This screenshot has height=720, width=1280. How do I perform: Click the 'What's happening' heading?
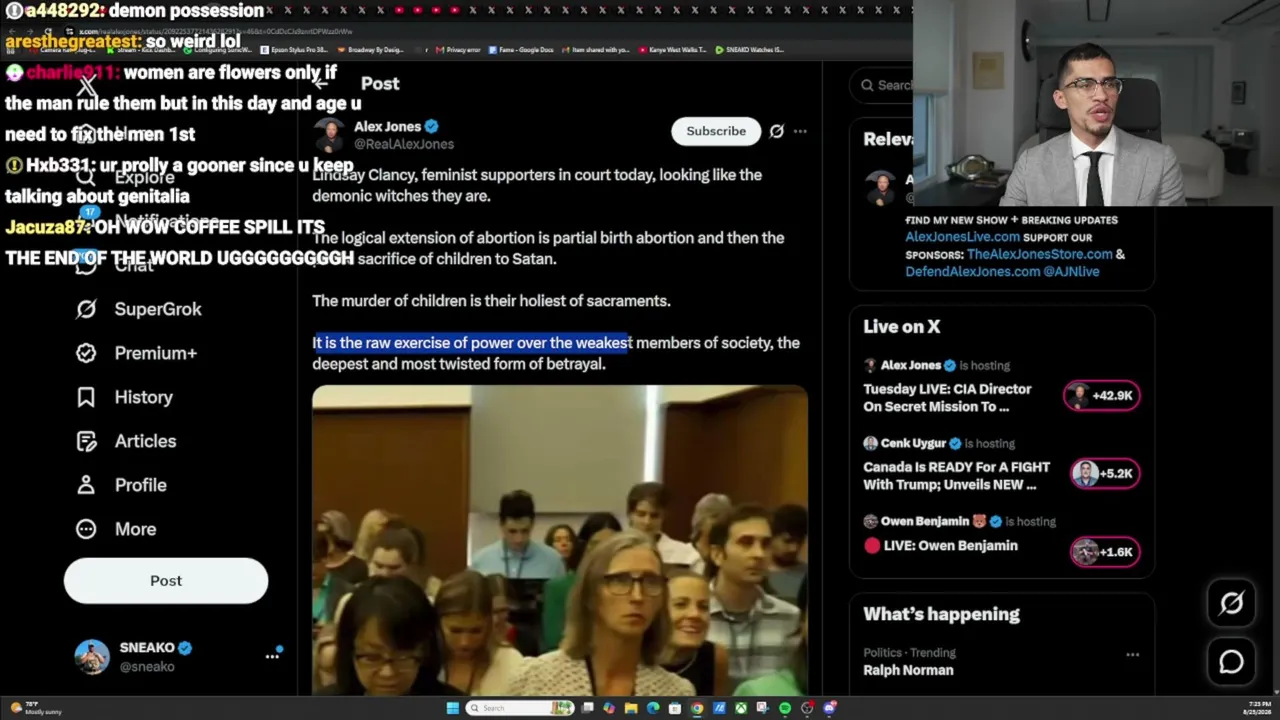point(942,614)
